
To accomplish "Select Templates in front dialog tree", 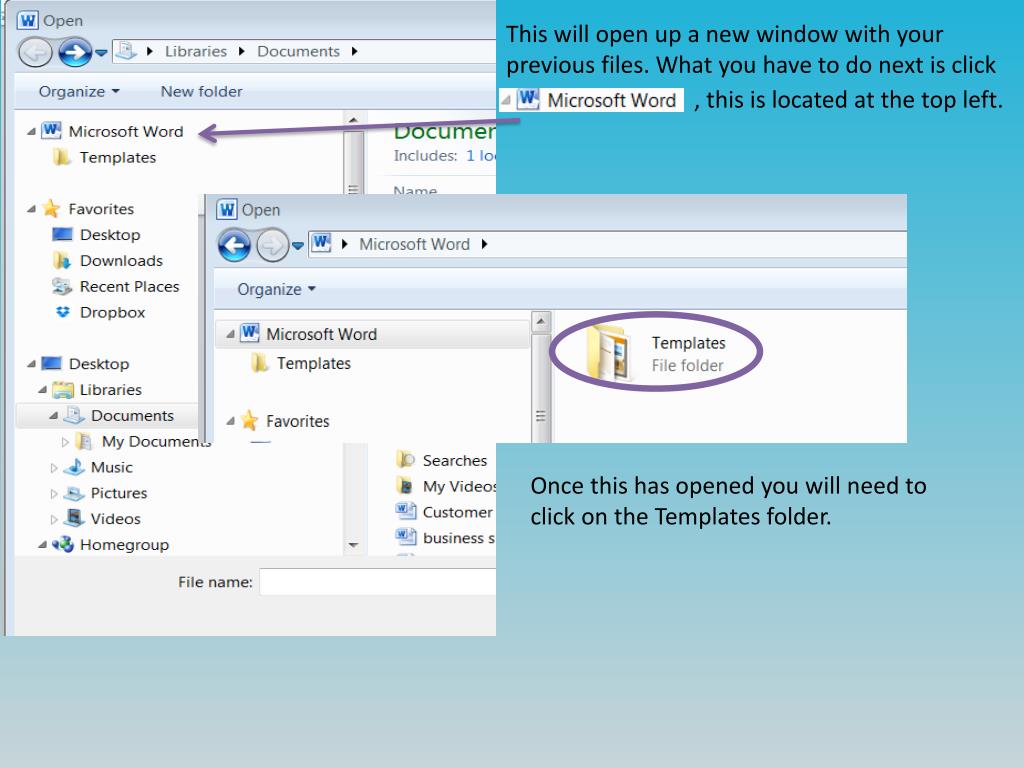I will click(313, 364).
